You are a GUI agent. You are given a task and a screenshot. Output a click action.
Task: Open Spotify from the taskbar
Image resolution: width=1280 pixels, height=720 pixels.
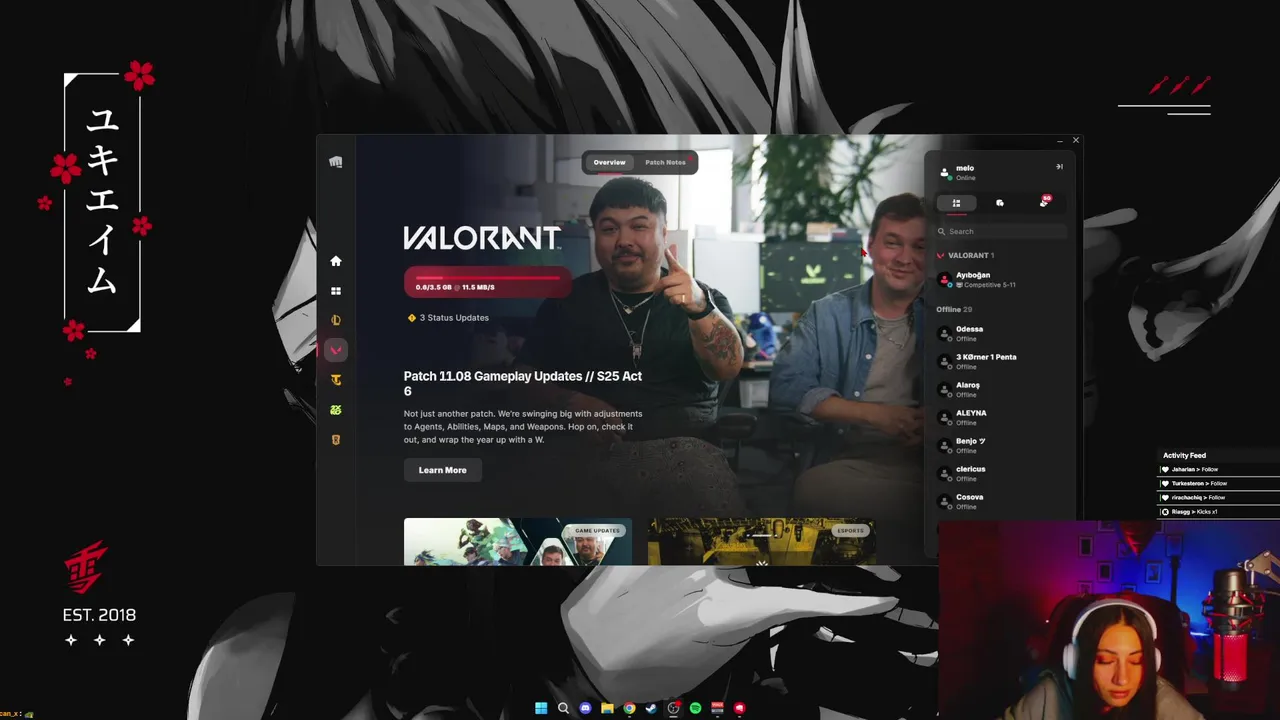tap(695, 708)
